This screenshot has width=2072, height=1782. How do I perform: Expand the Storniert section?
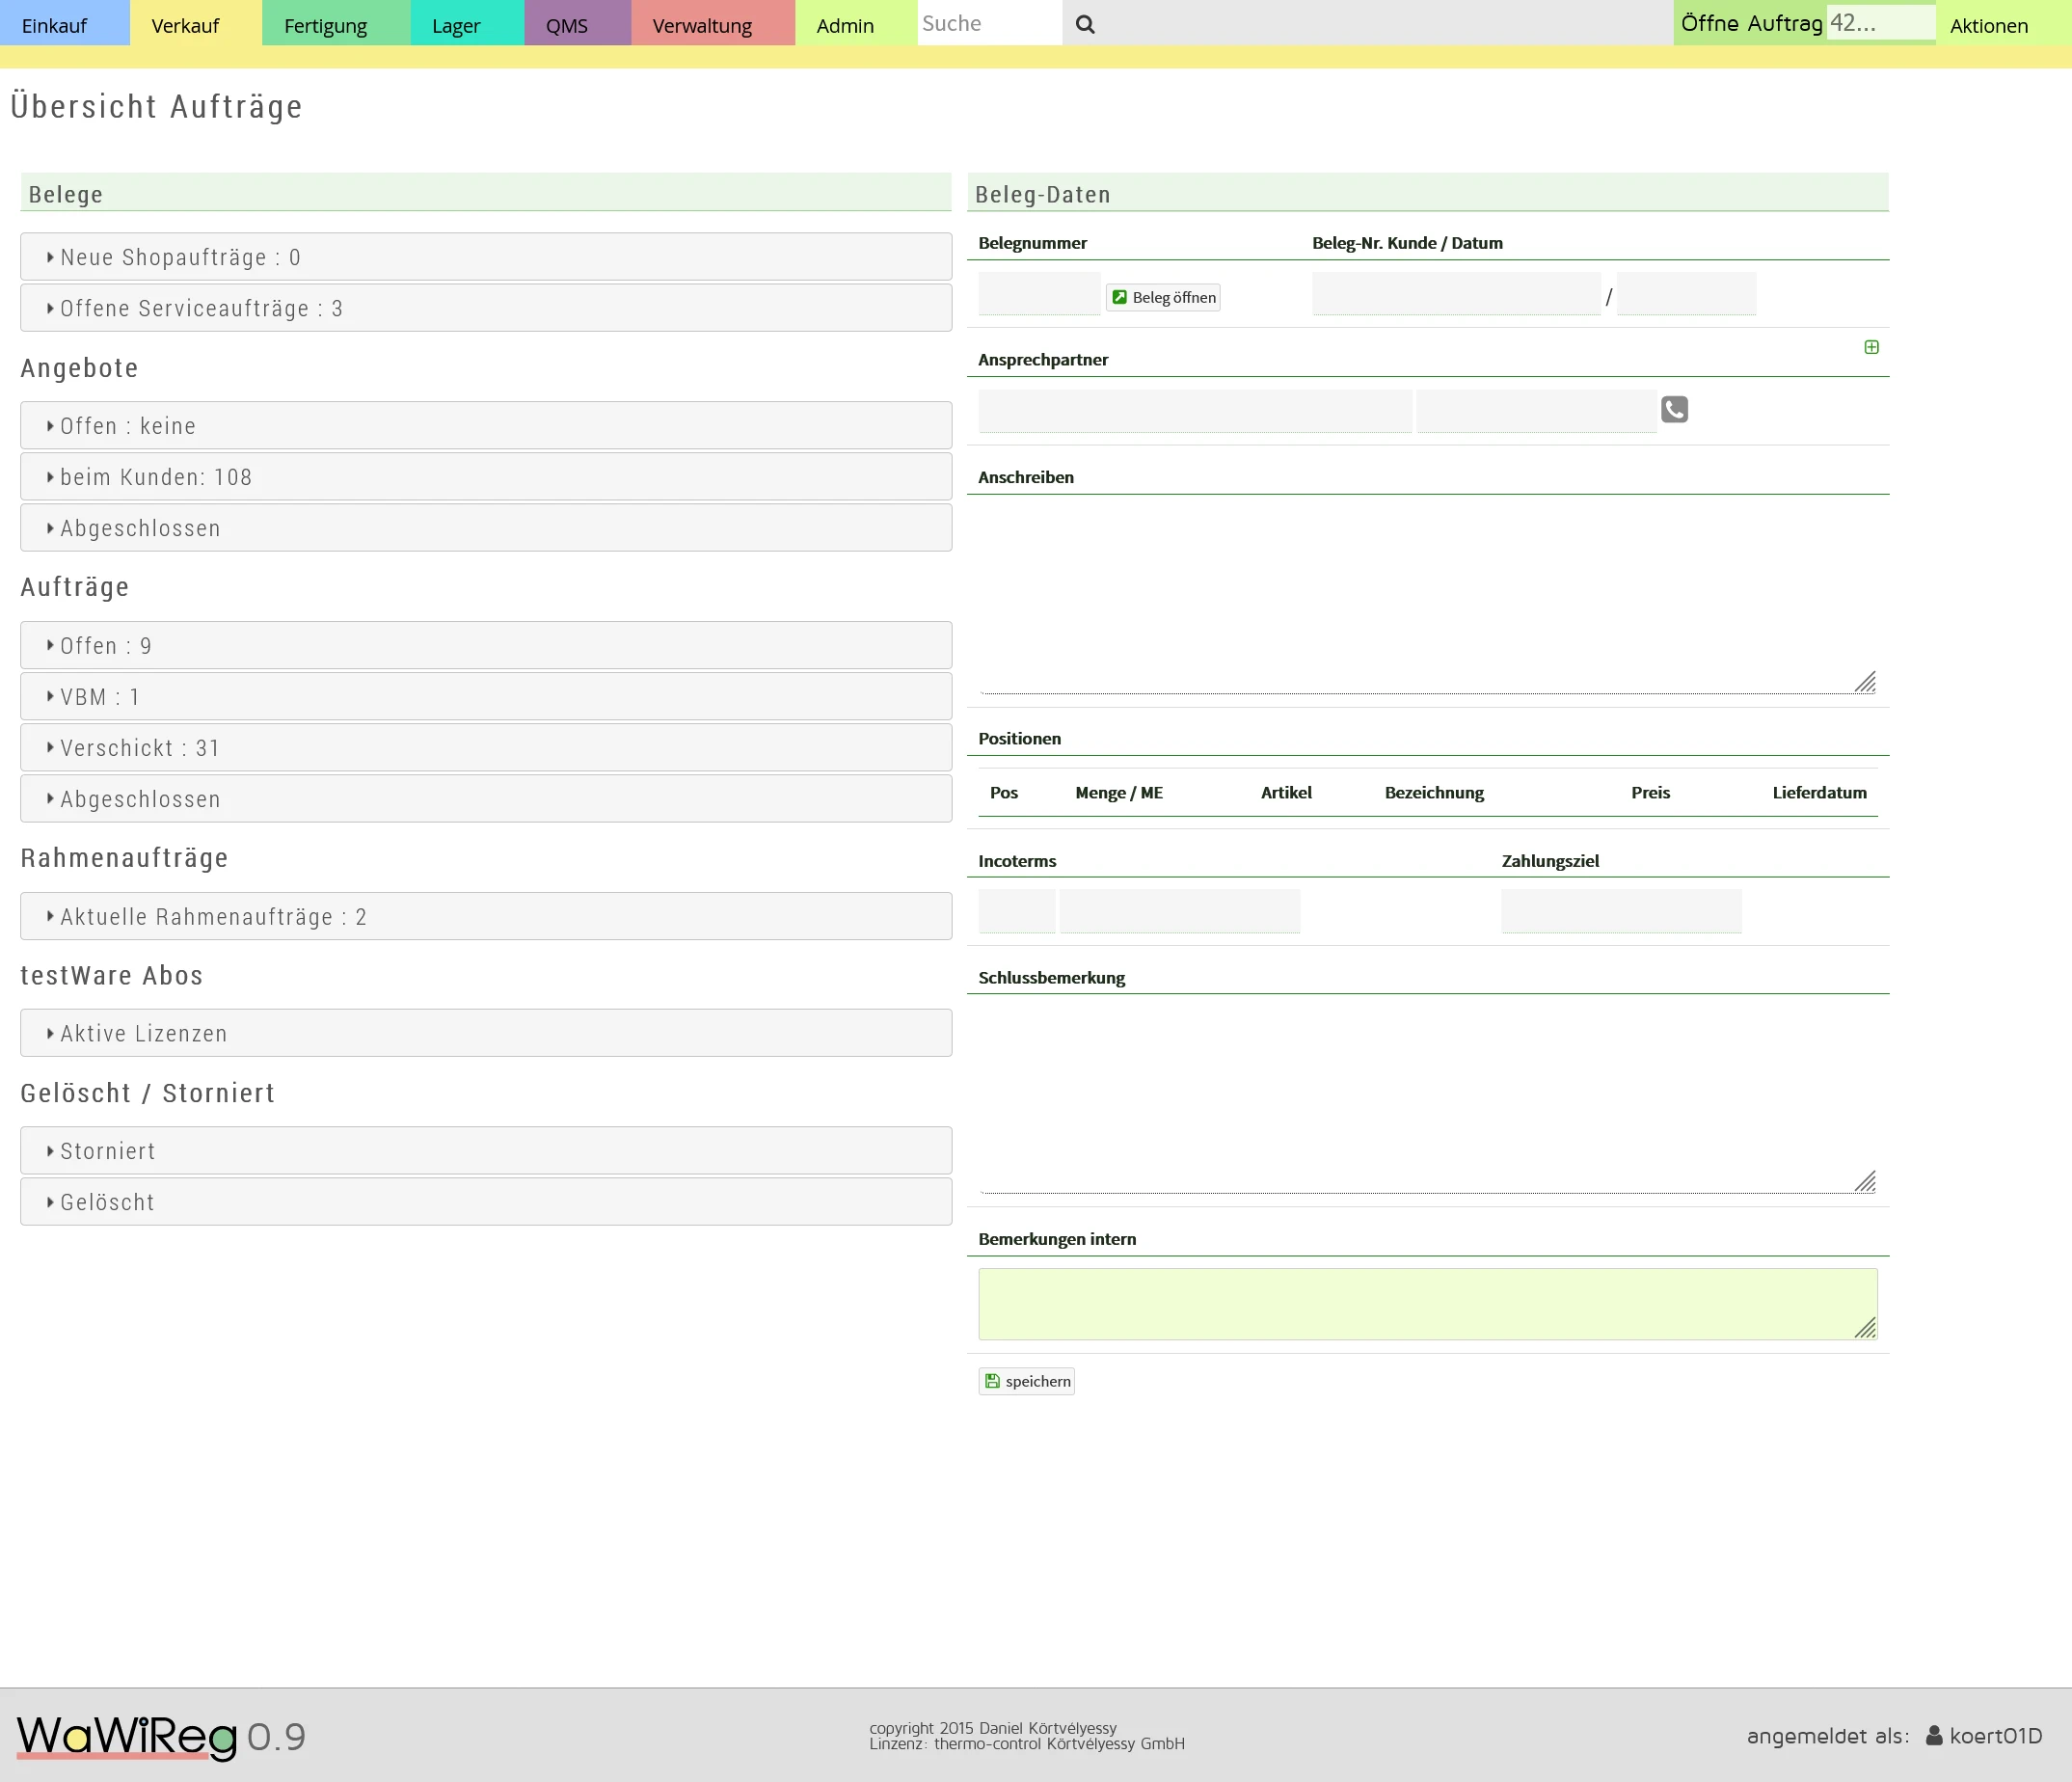tap(486, 1150)
